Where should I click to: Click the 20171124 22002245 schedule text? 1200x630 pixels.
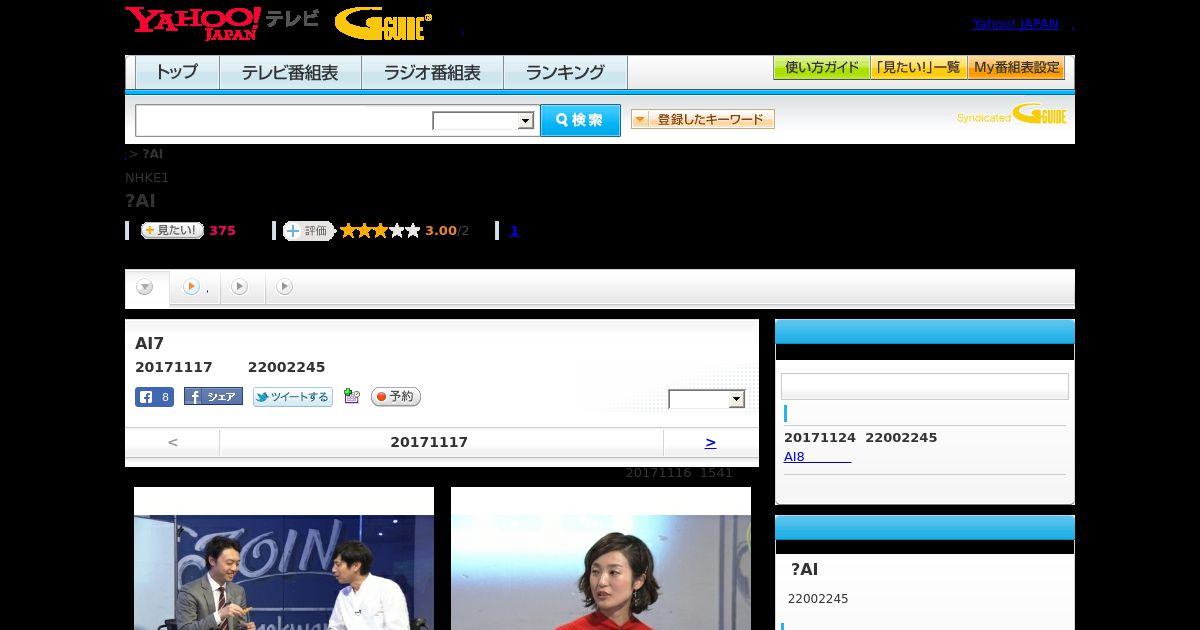click(x=861, y=438)
